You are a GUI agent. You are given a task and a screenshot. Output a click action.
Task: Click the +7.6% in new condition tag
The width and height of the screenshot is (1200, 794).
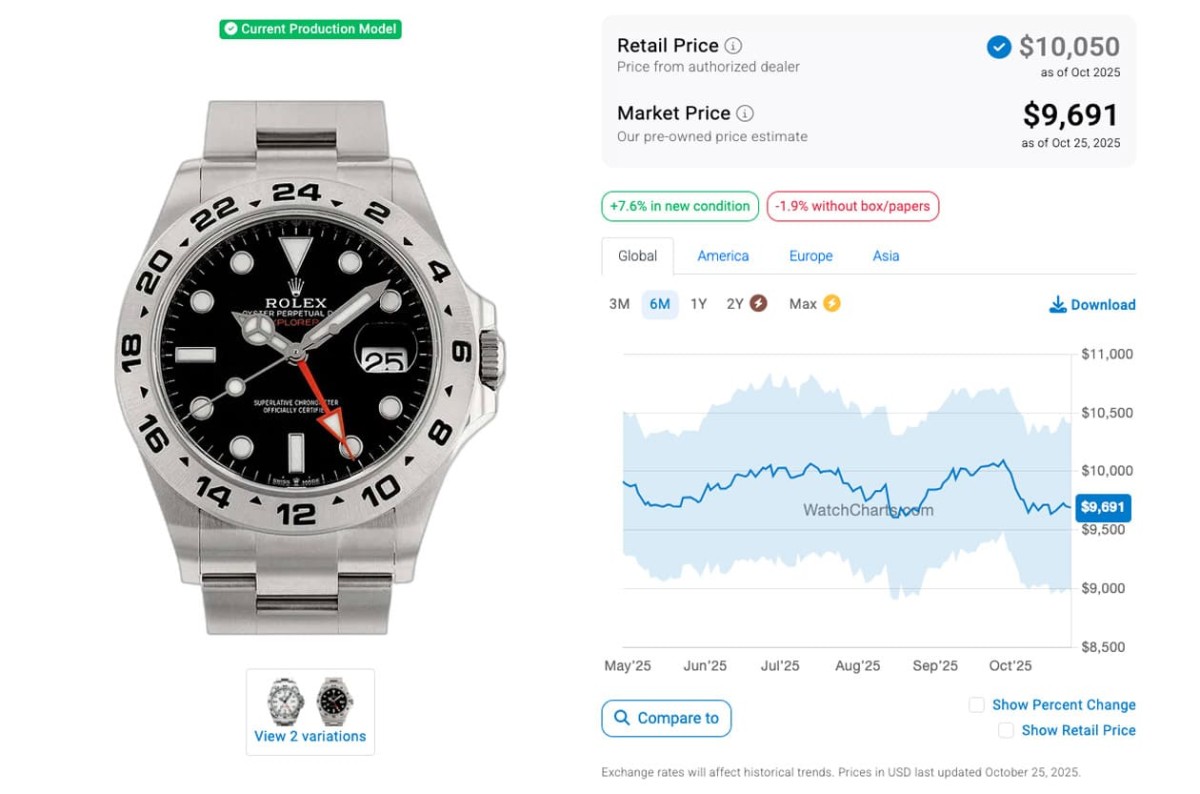click(680, 207)
